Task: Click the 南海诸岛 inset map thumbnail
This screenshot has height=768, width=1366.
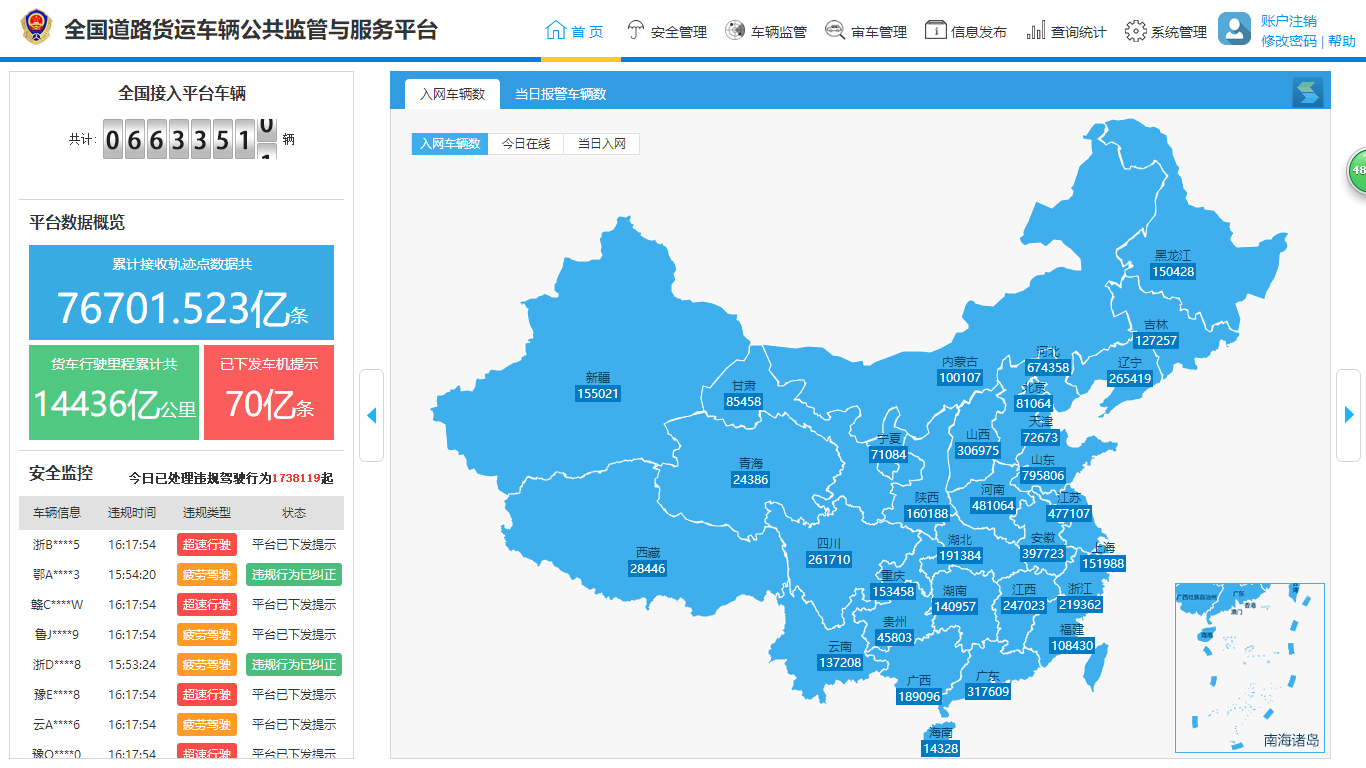Action: click(x=1249, y=668)
